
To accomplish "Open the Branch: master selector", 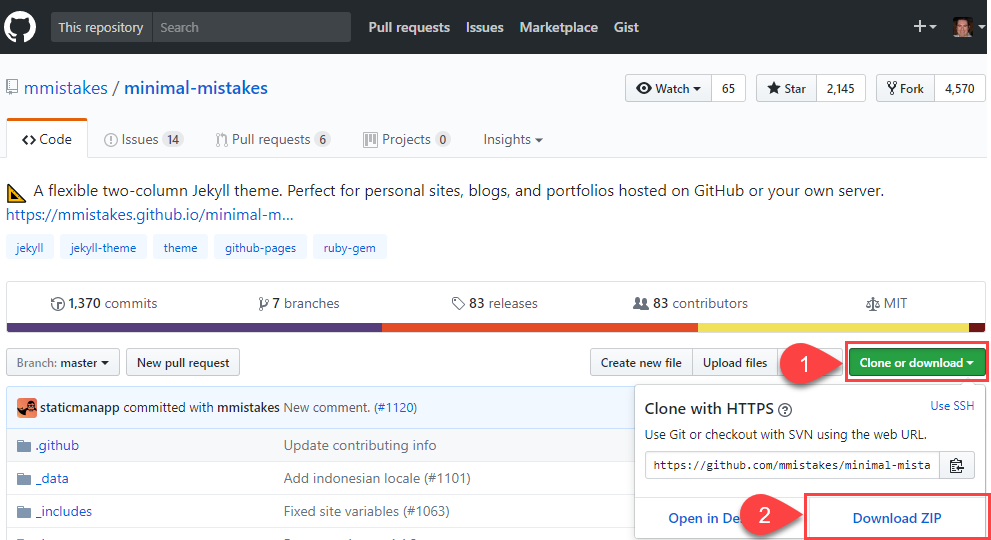I will pos(63,362).
